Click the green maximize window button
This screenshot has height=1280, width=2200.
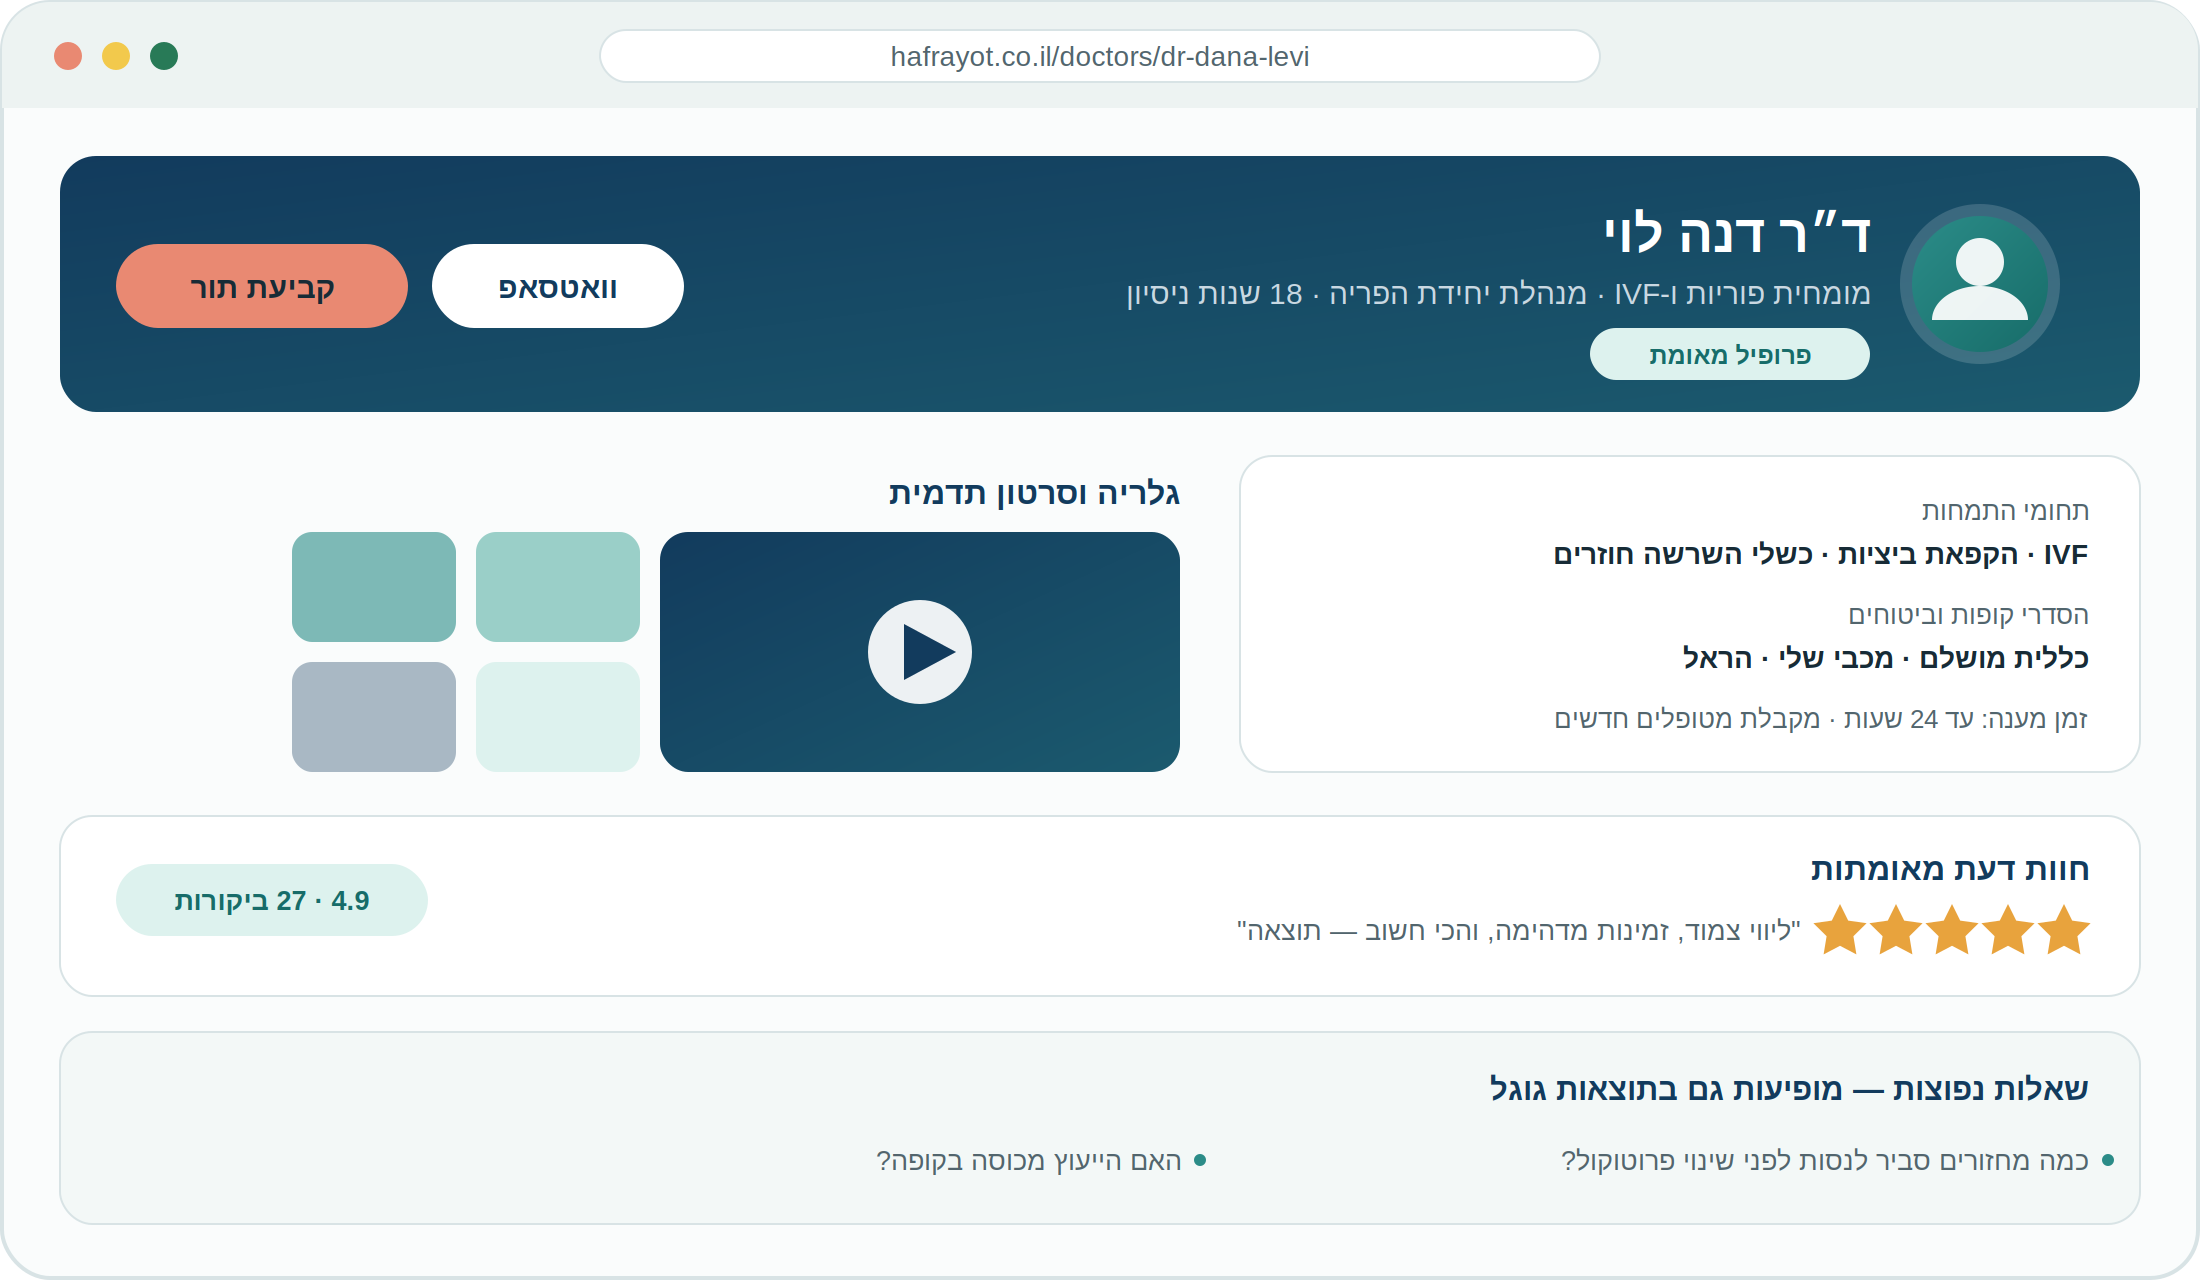tap(164, 56)
